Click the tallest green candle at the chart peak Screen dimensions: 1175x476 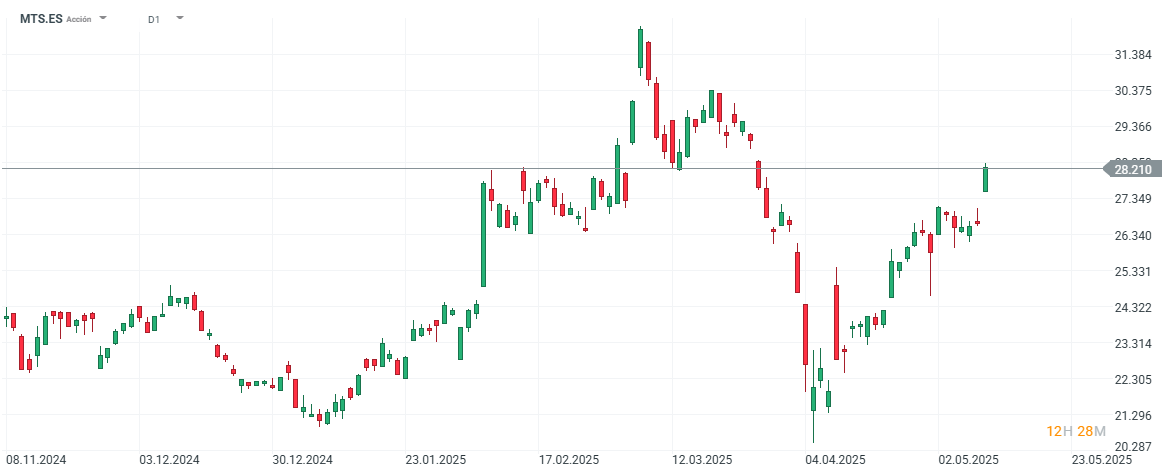coord(640,50)
